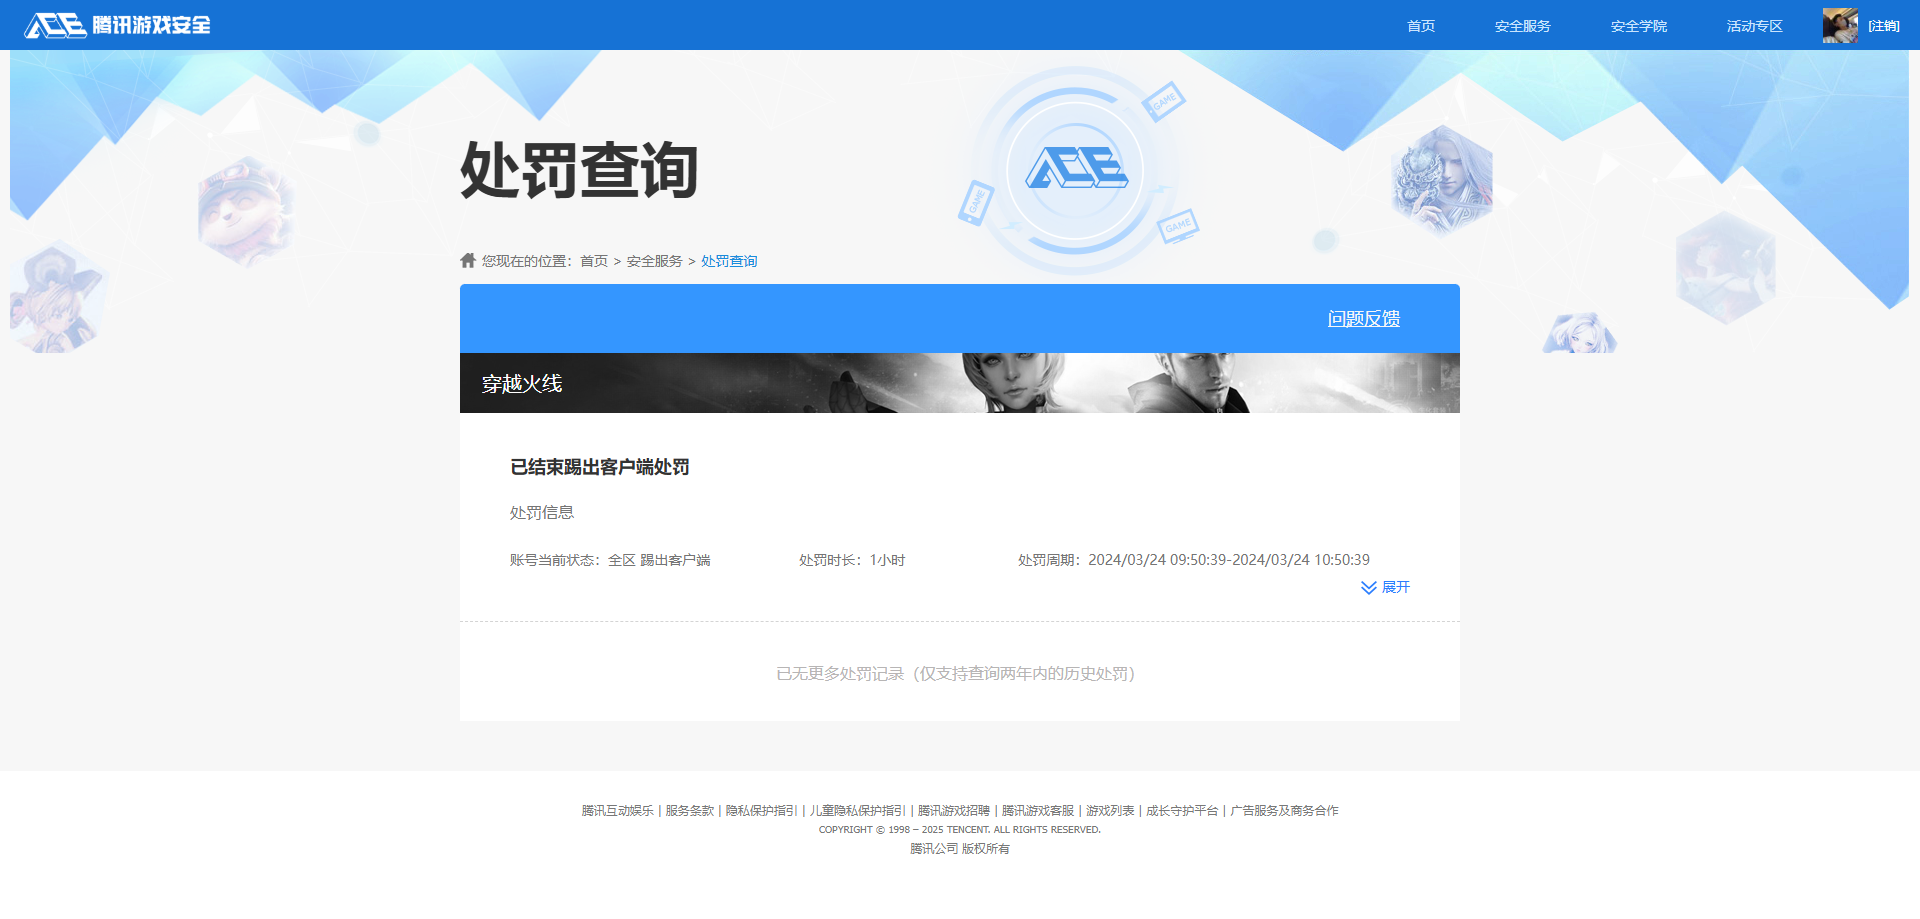This screenshot has height=919, width=1920.
Task: Open the 游戏列表 footer link
Action: point(1110,810)
